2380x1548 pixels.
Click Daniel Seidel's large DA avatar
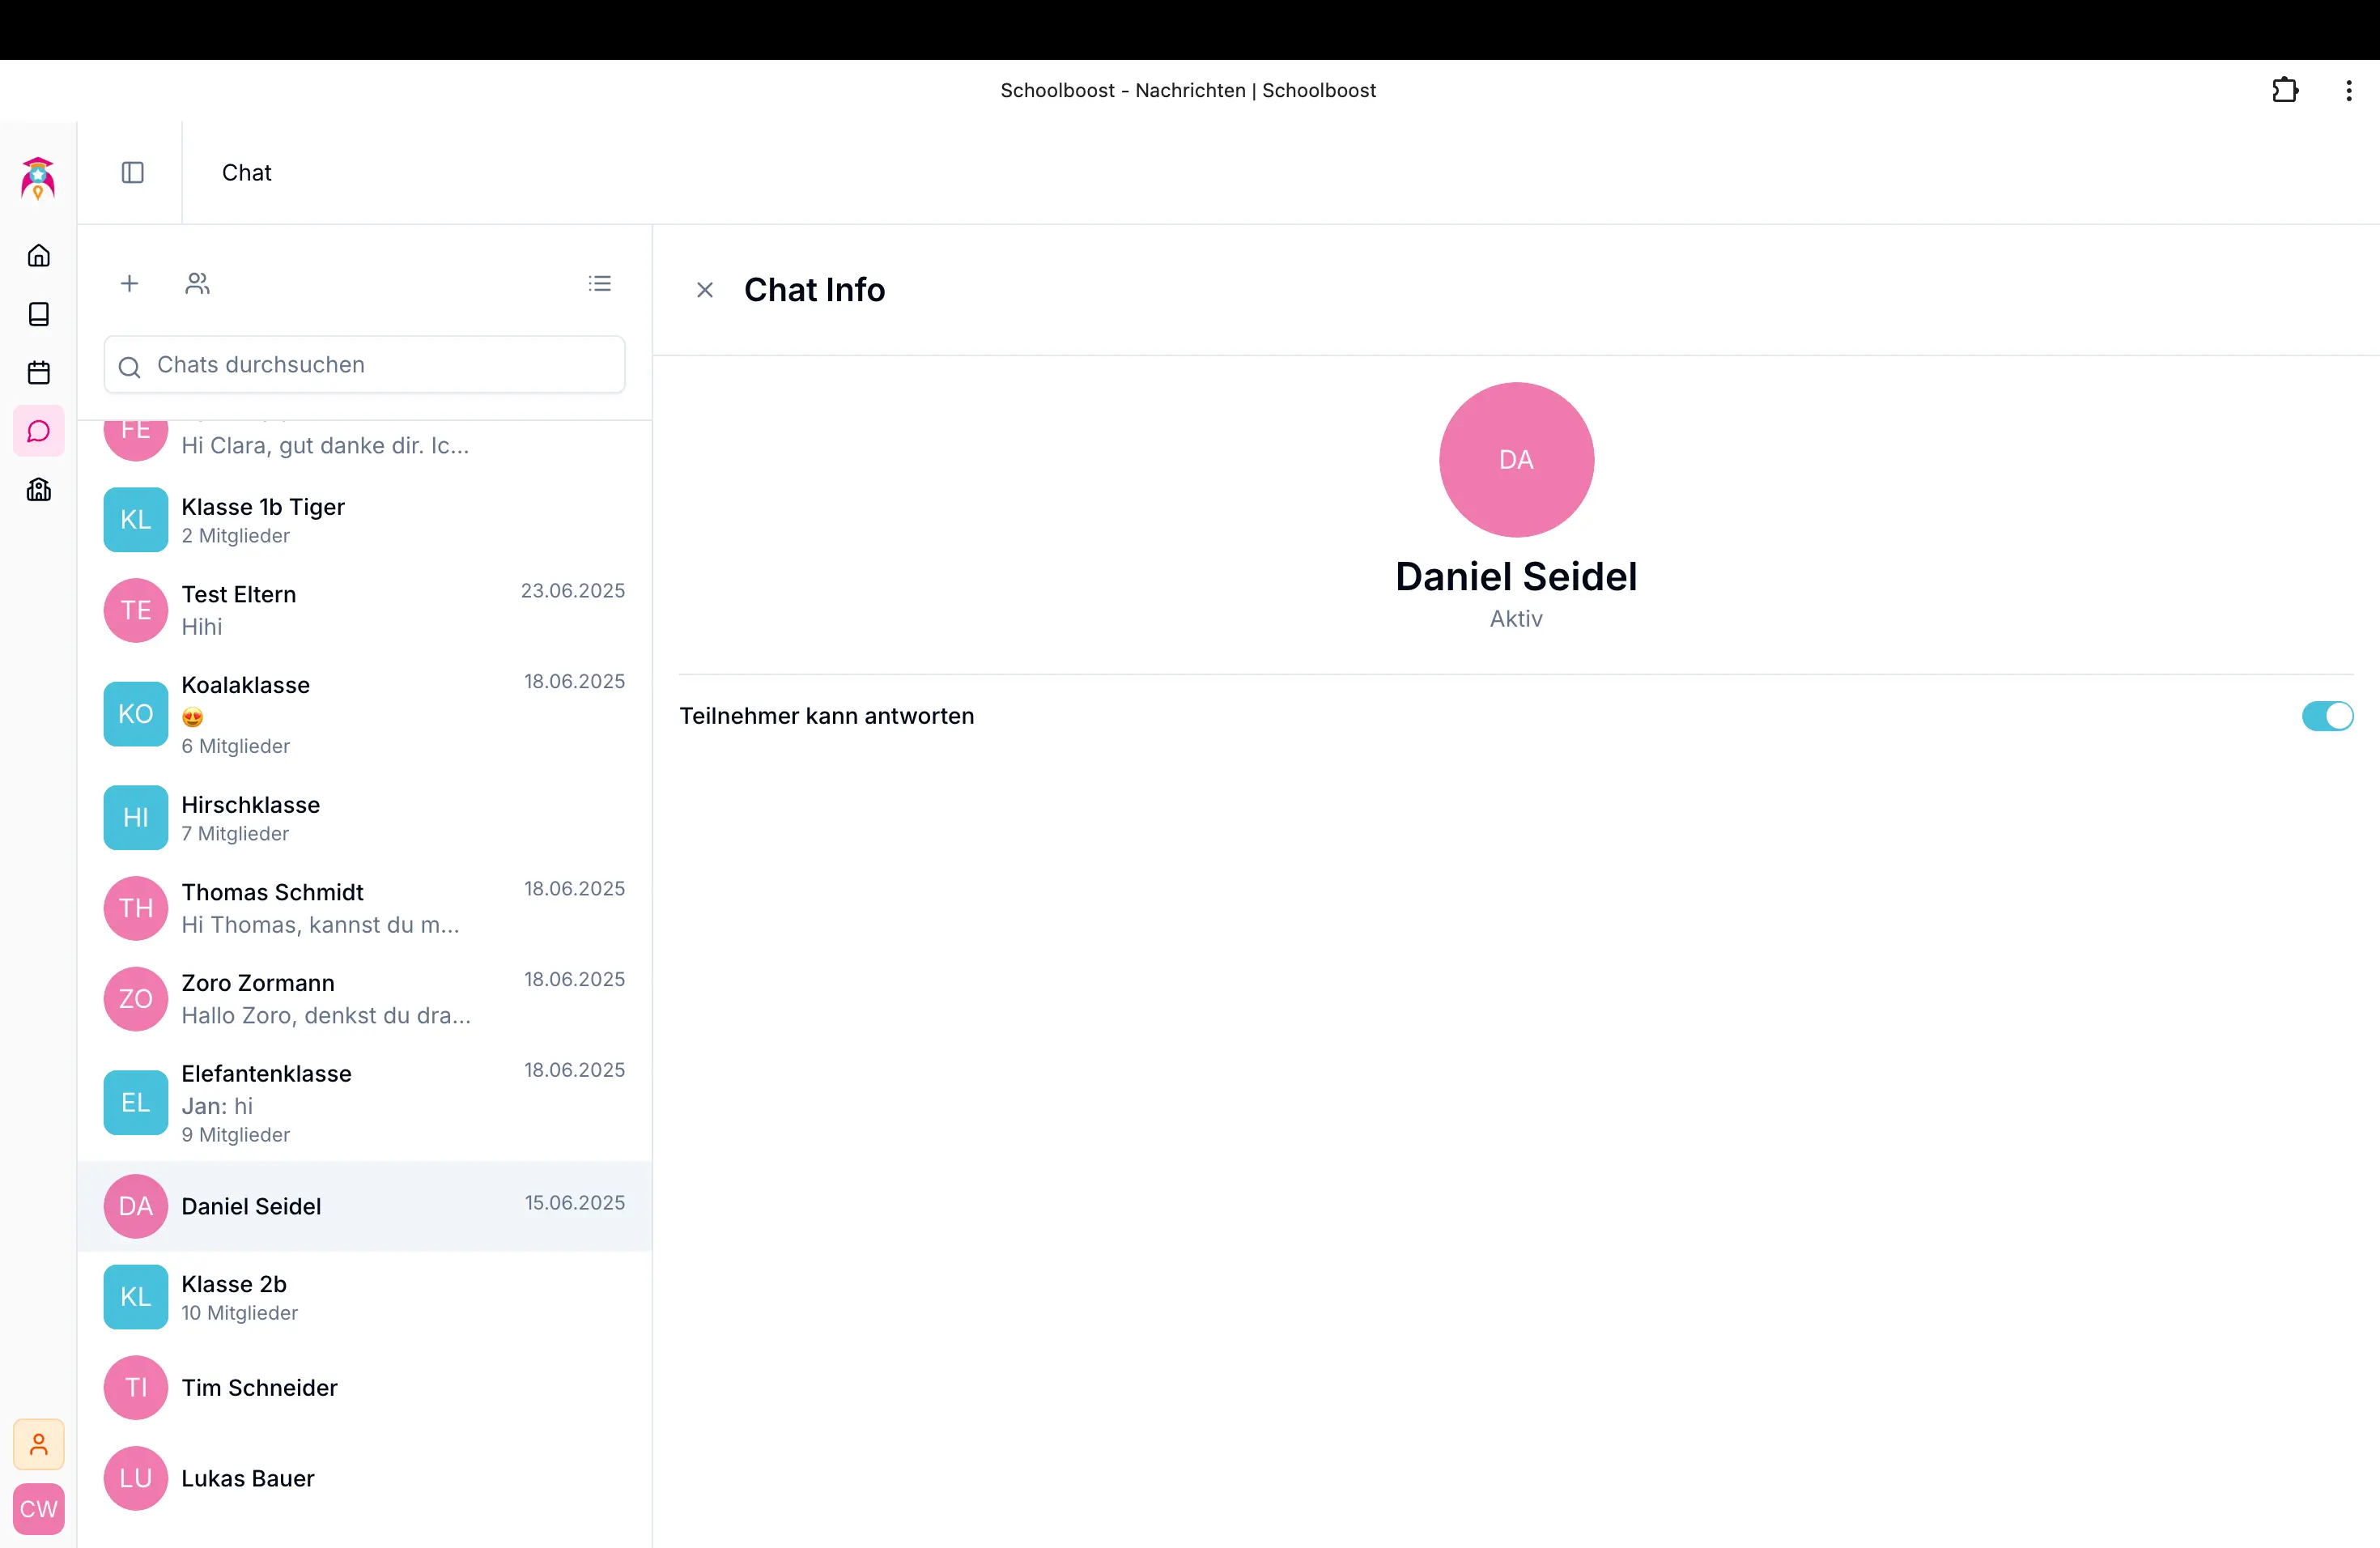[1515, 460]
